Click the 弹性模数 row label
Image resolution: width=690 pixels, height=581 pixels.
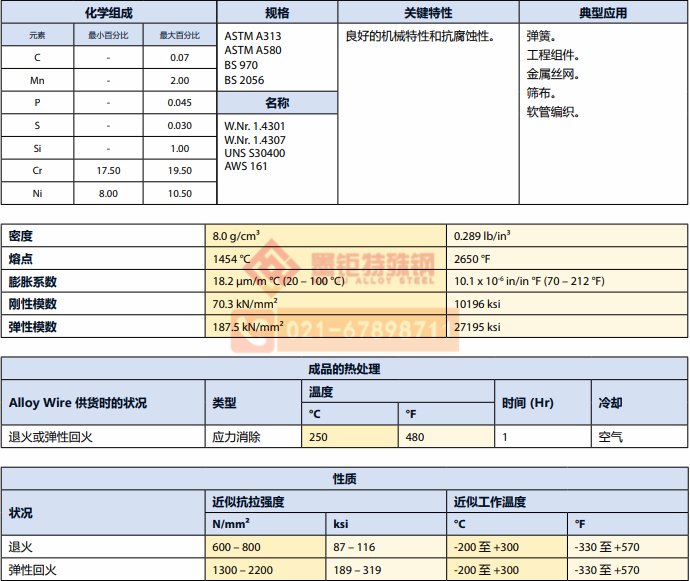[x=33, y=327]
